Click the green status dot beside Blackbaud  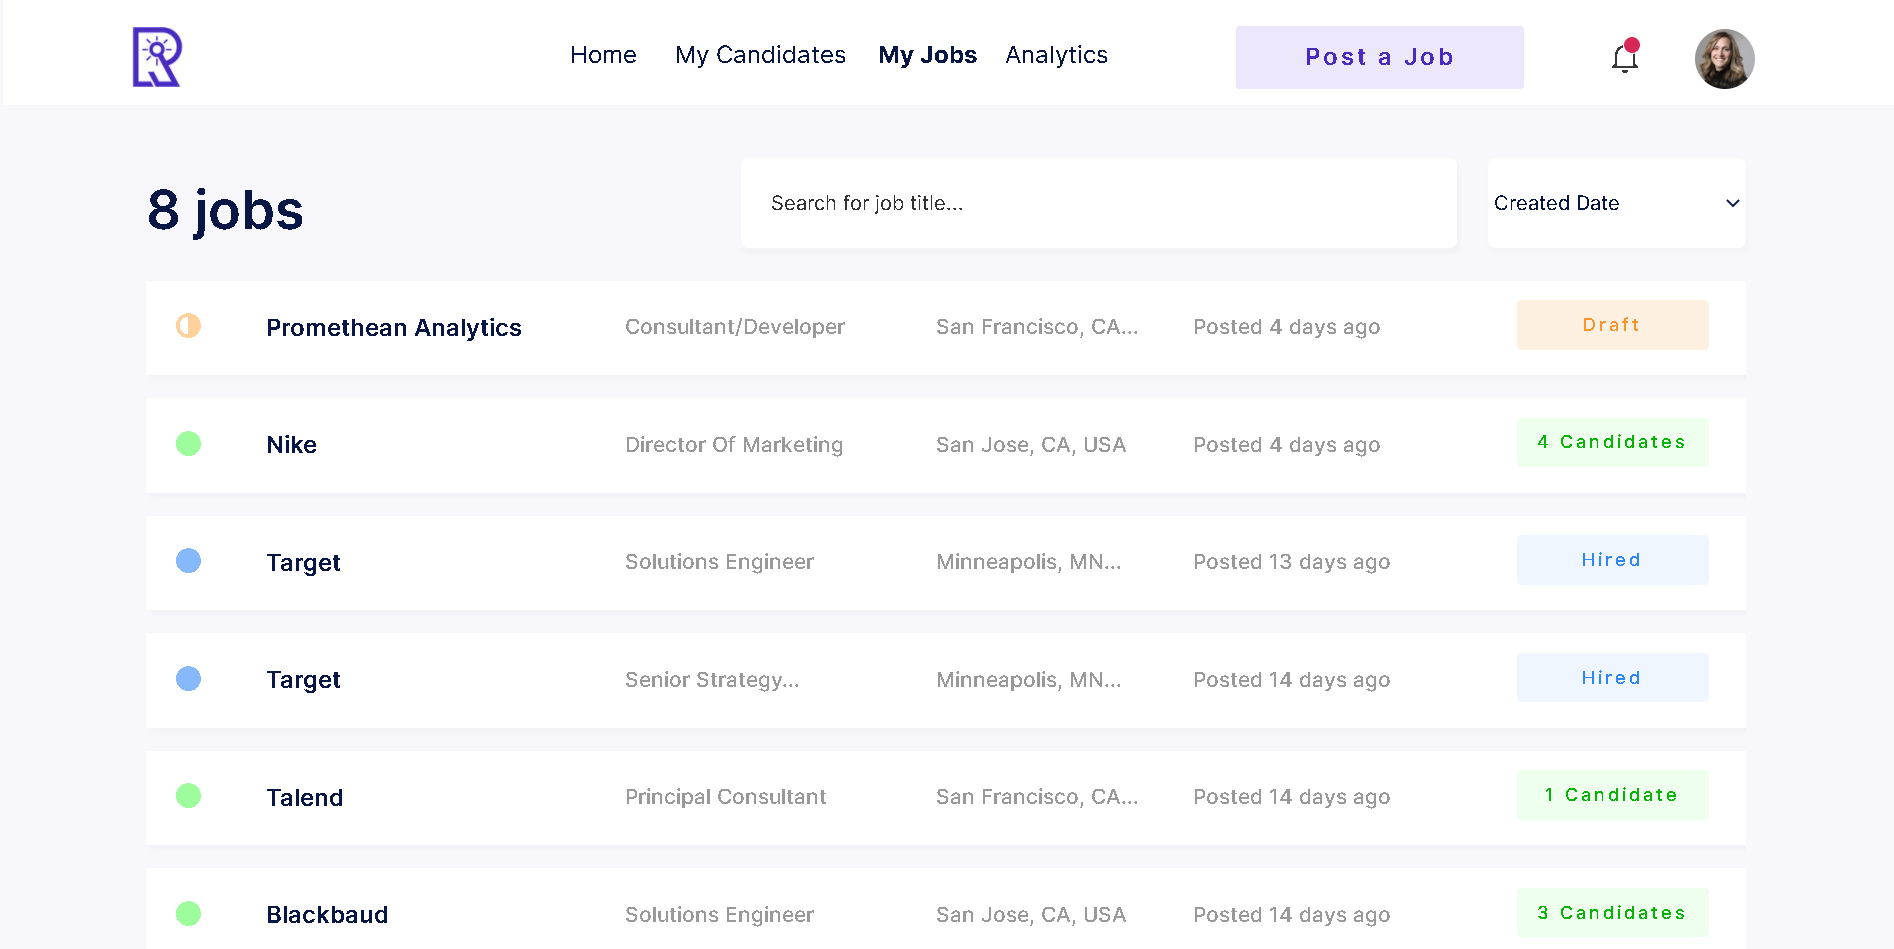pyautogui.click(x=188, y=914)
